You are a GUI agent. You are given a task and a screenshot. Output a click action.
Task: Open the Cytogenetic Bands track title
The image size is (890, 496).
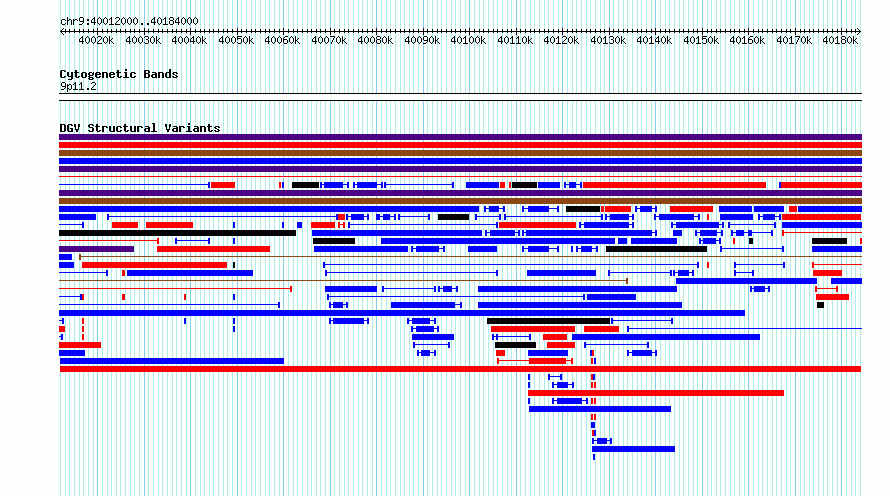[x=119, y=74]
